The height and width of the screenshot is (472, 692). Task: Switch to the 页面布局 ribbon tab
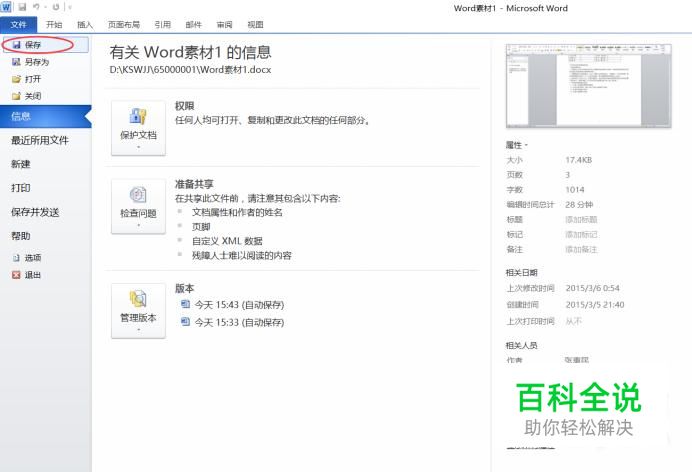(x=124, y=25)
